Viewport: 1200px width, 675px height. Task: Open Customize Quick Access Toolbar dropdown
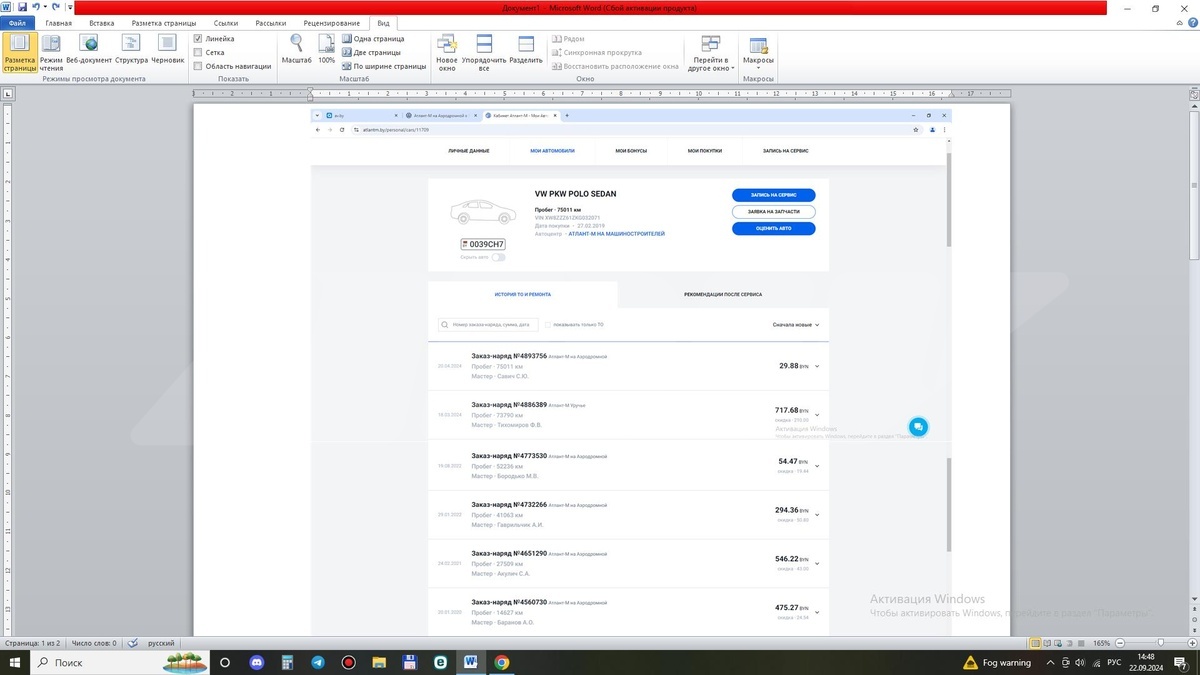coord(70,8)
